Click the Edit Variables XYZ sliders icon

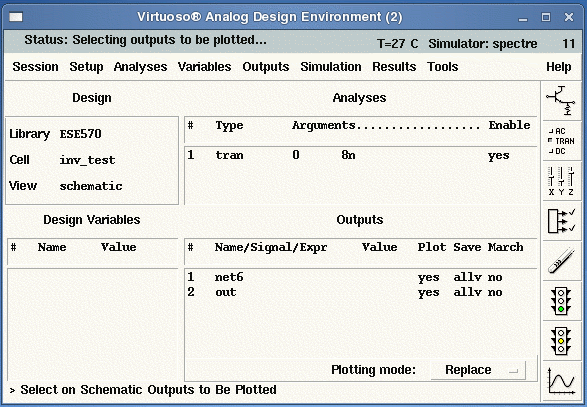pyautogui.click(x=560, y=181)
